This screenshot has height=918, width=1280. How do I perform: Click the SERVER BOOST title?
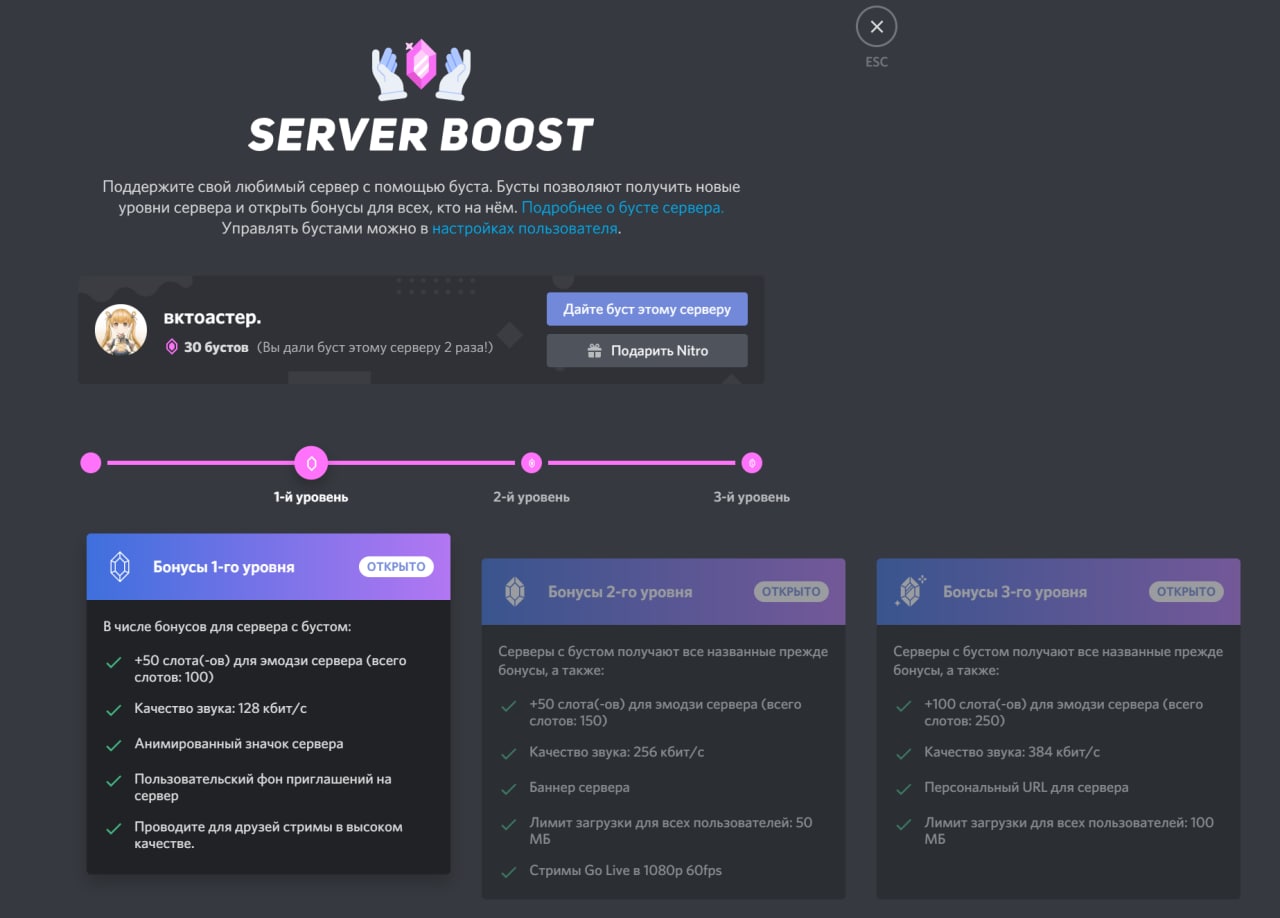click(421, 135)
